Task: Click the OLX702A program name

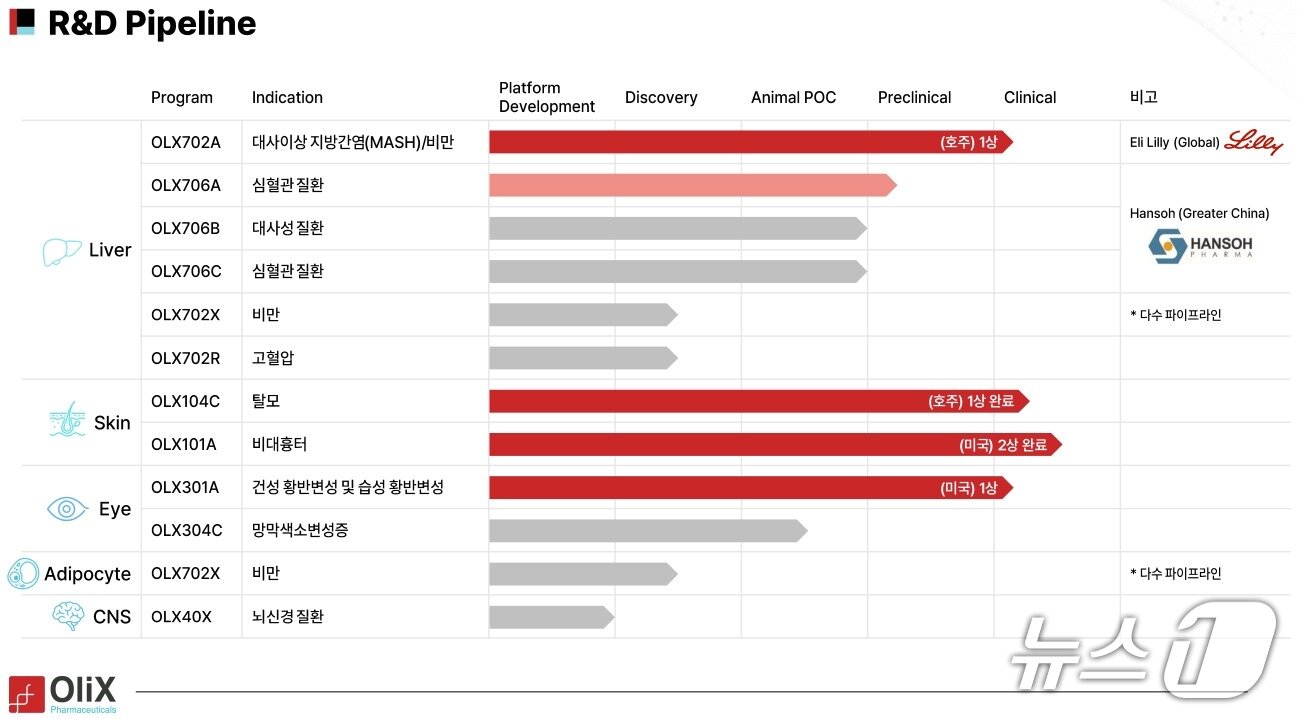Action: 185,142
